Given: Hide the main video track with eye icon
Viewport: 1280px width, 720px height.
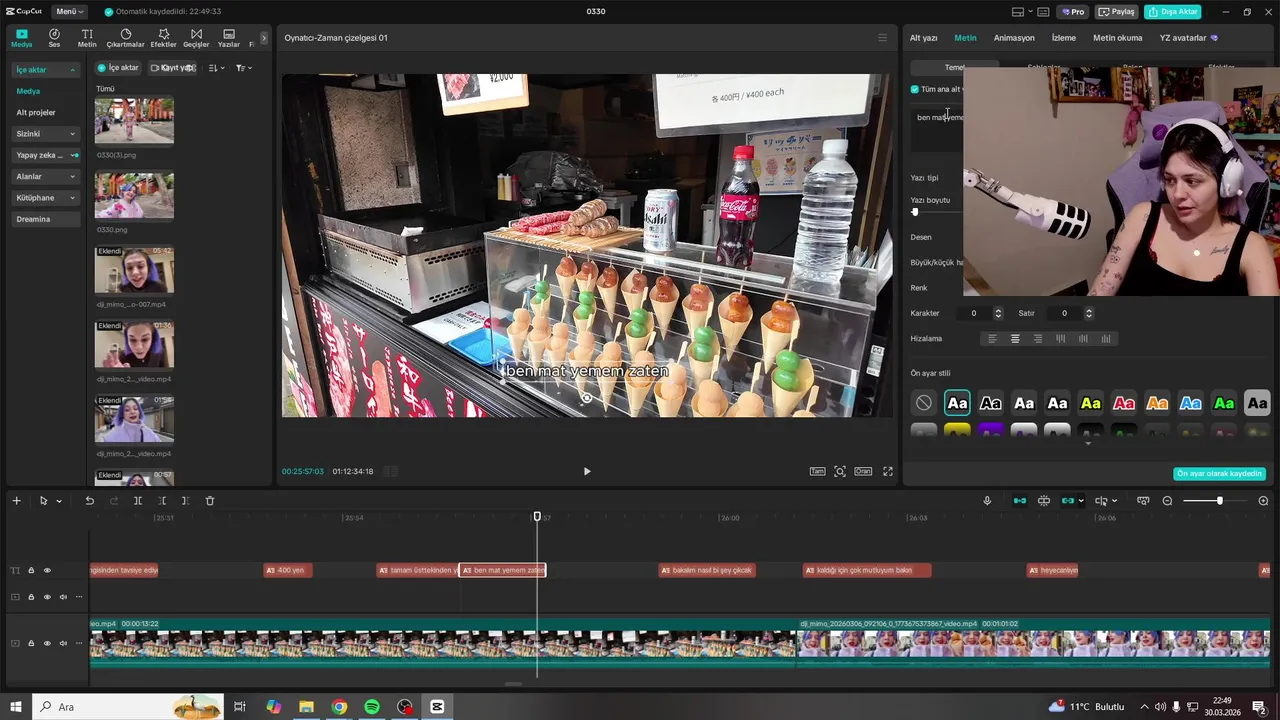Looking at the screenshot, I should tap(47, 643).
